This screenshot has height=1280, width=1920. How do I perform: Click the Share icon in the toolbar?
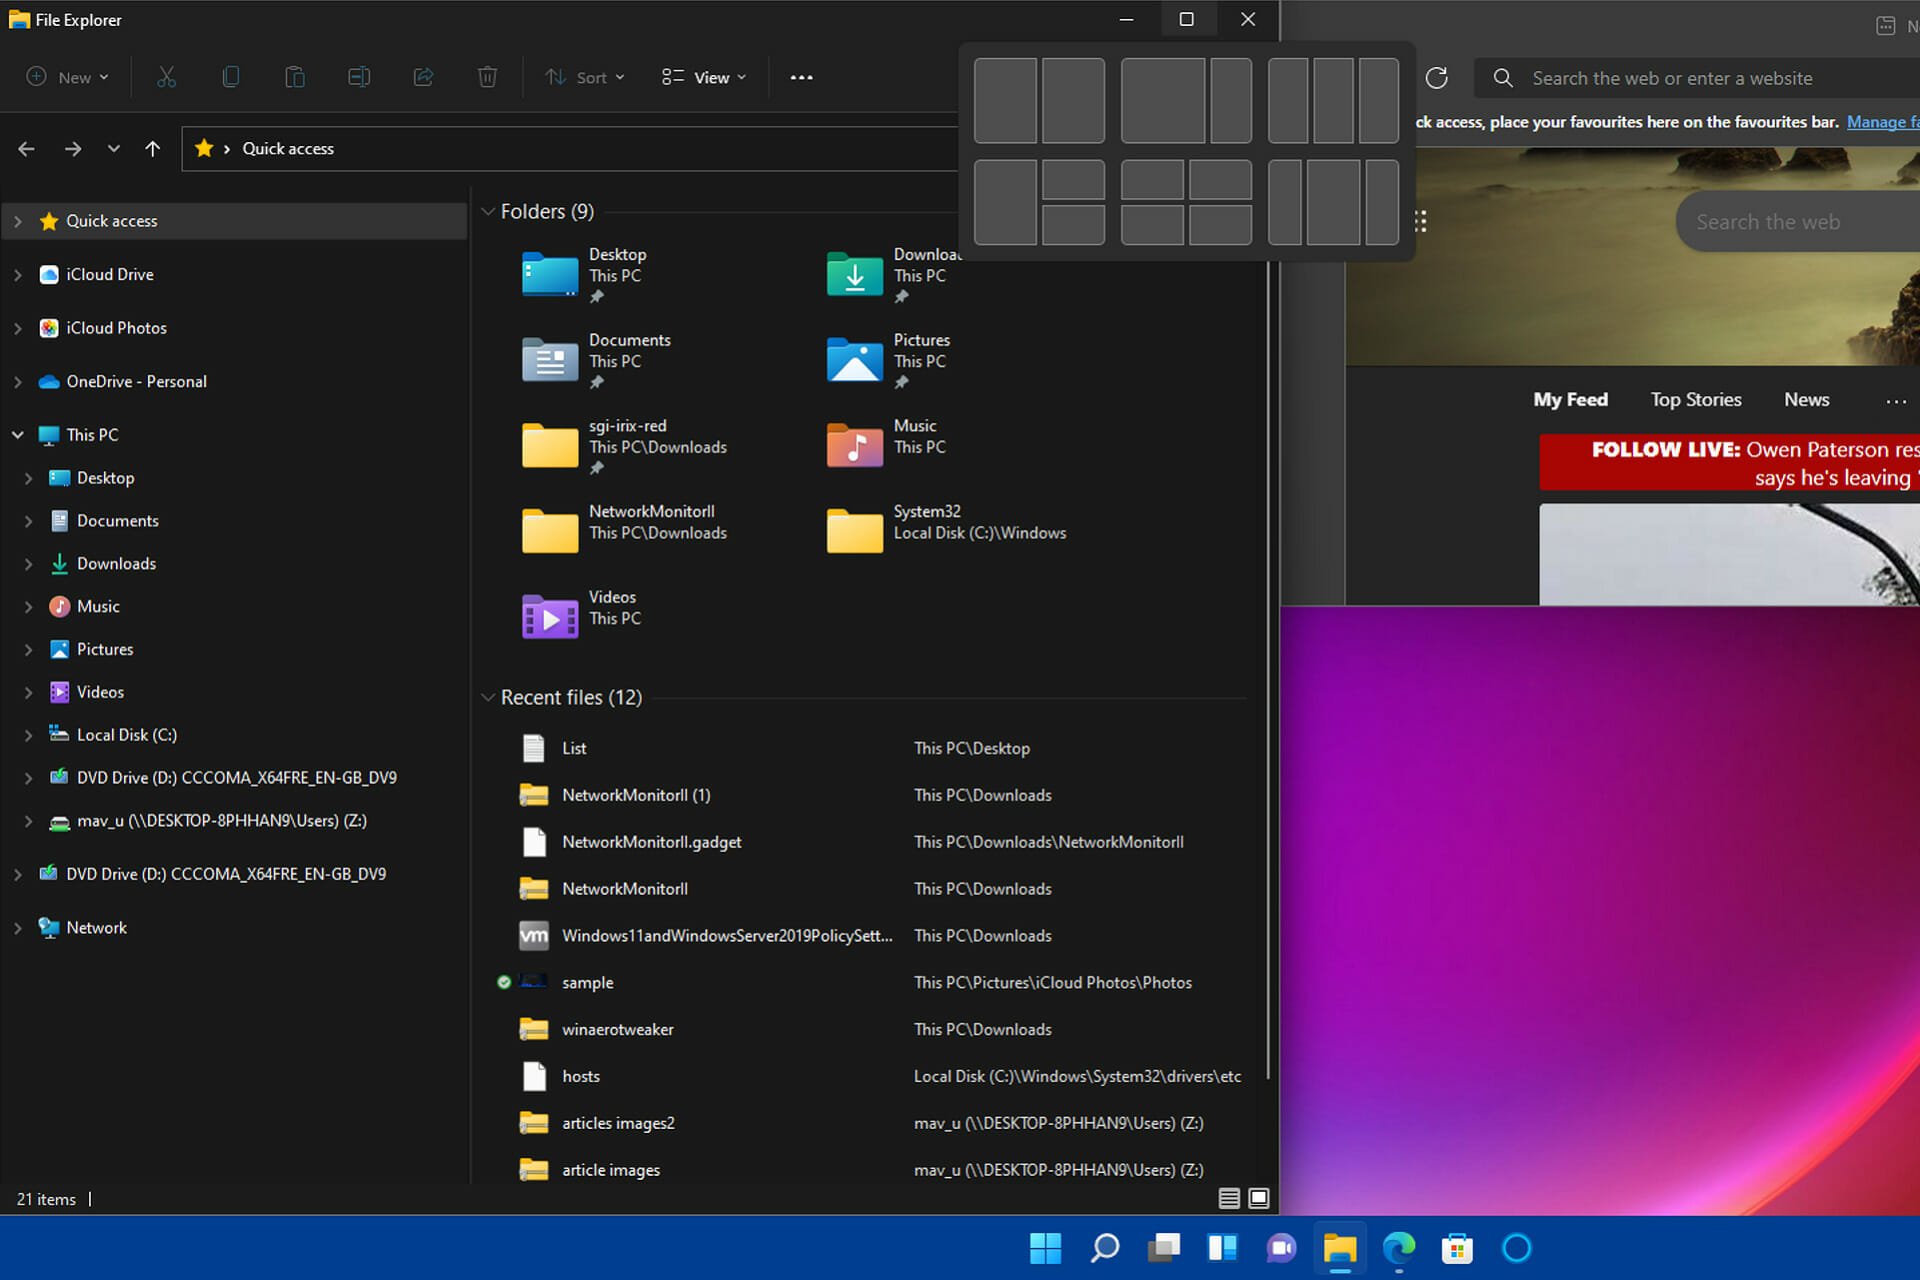coord(423,77)
